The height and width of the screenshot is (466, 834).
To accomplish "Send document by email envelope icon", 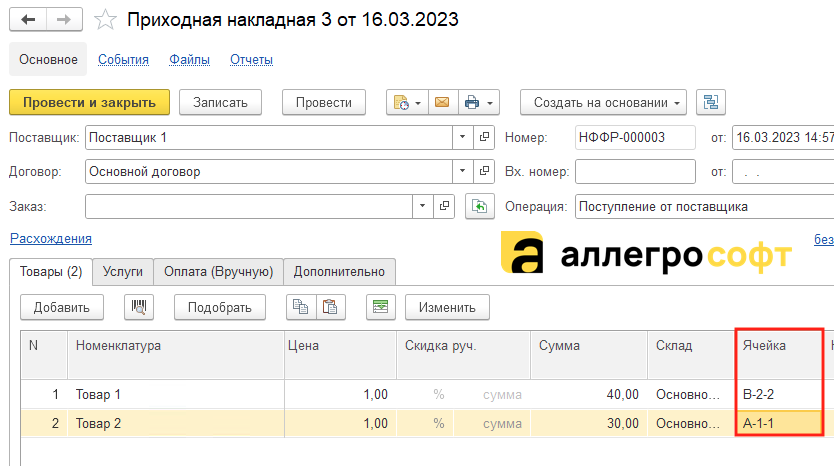I will point(442,102).
